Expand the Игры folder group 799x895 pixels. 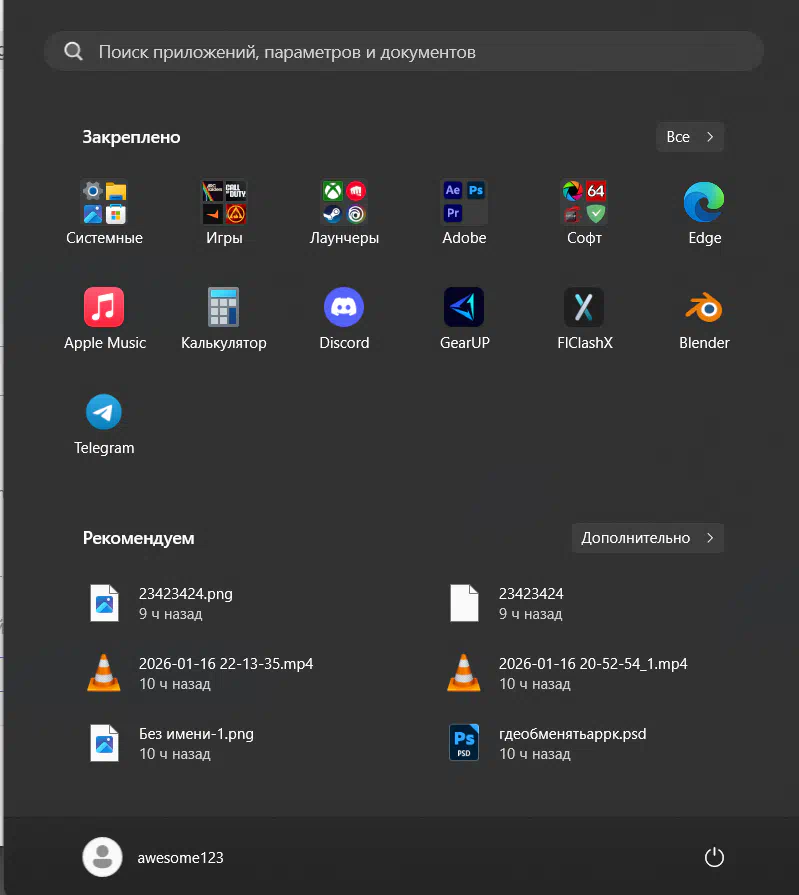click(x=224, y=203)
